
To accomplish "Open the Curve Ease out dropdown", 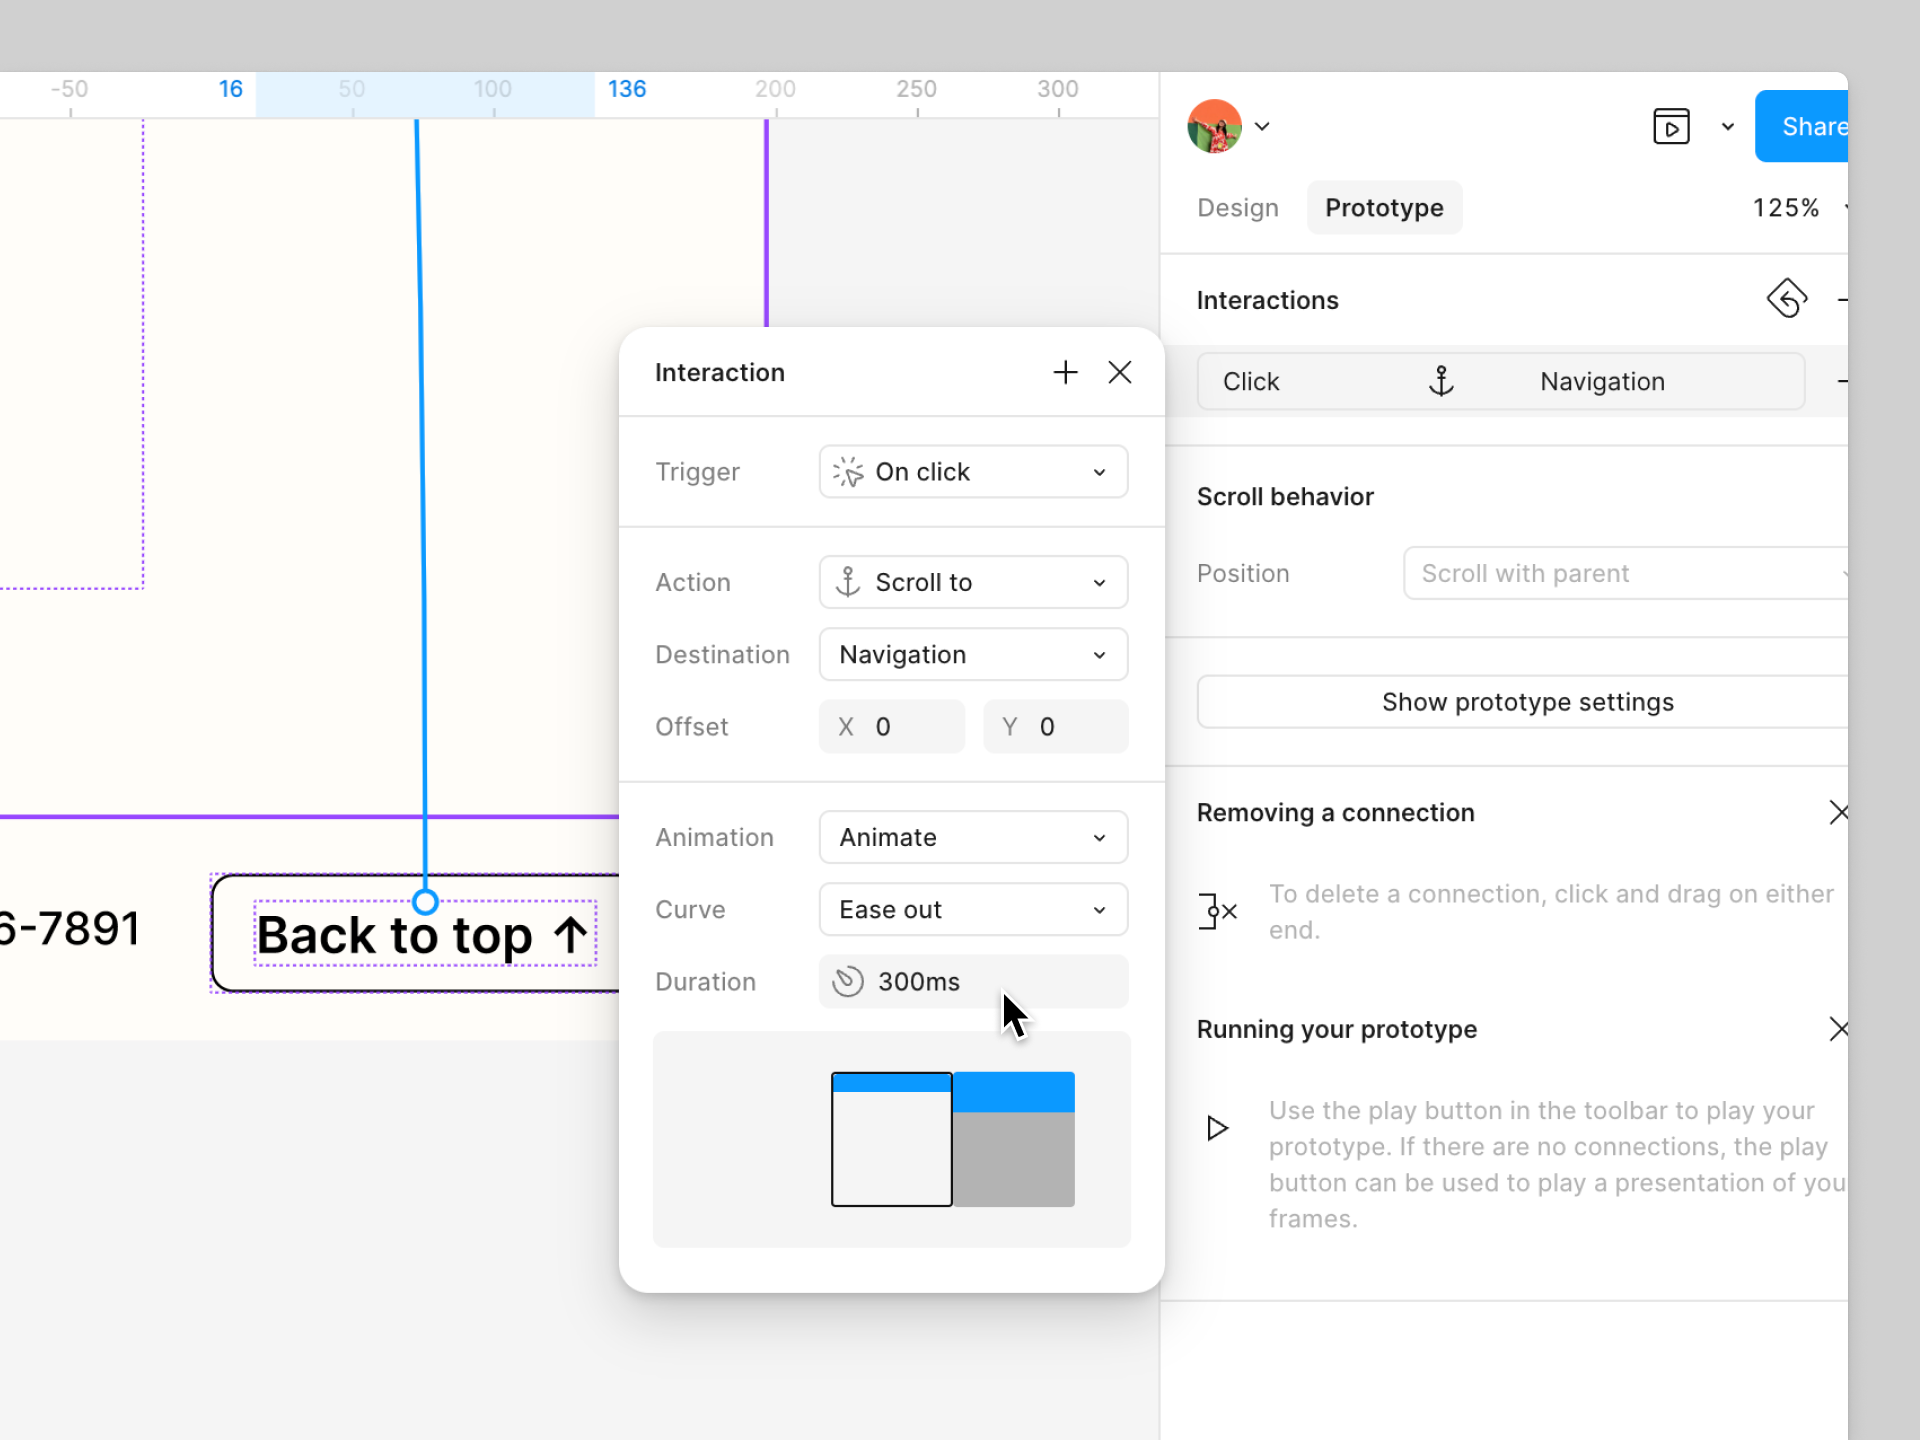I will coord(973,910).
